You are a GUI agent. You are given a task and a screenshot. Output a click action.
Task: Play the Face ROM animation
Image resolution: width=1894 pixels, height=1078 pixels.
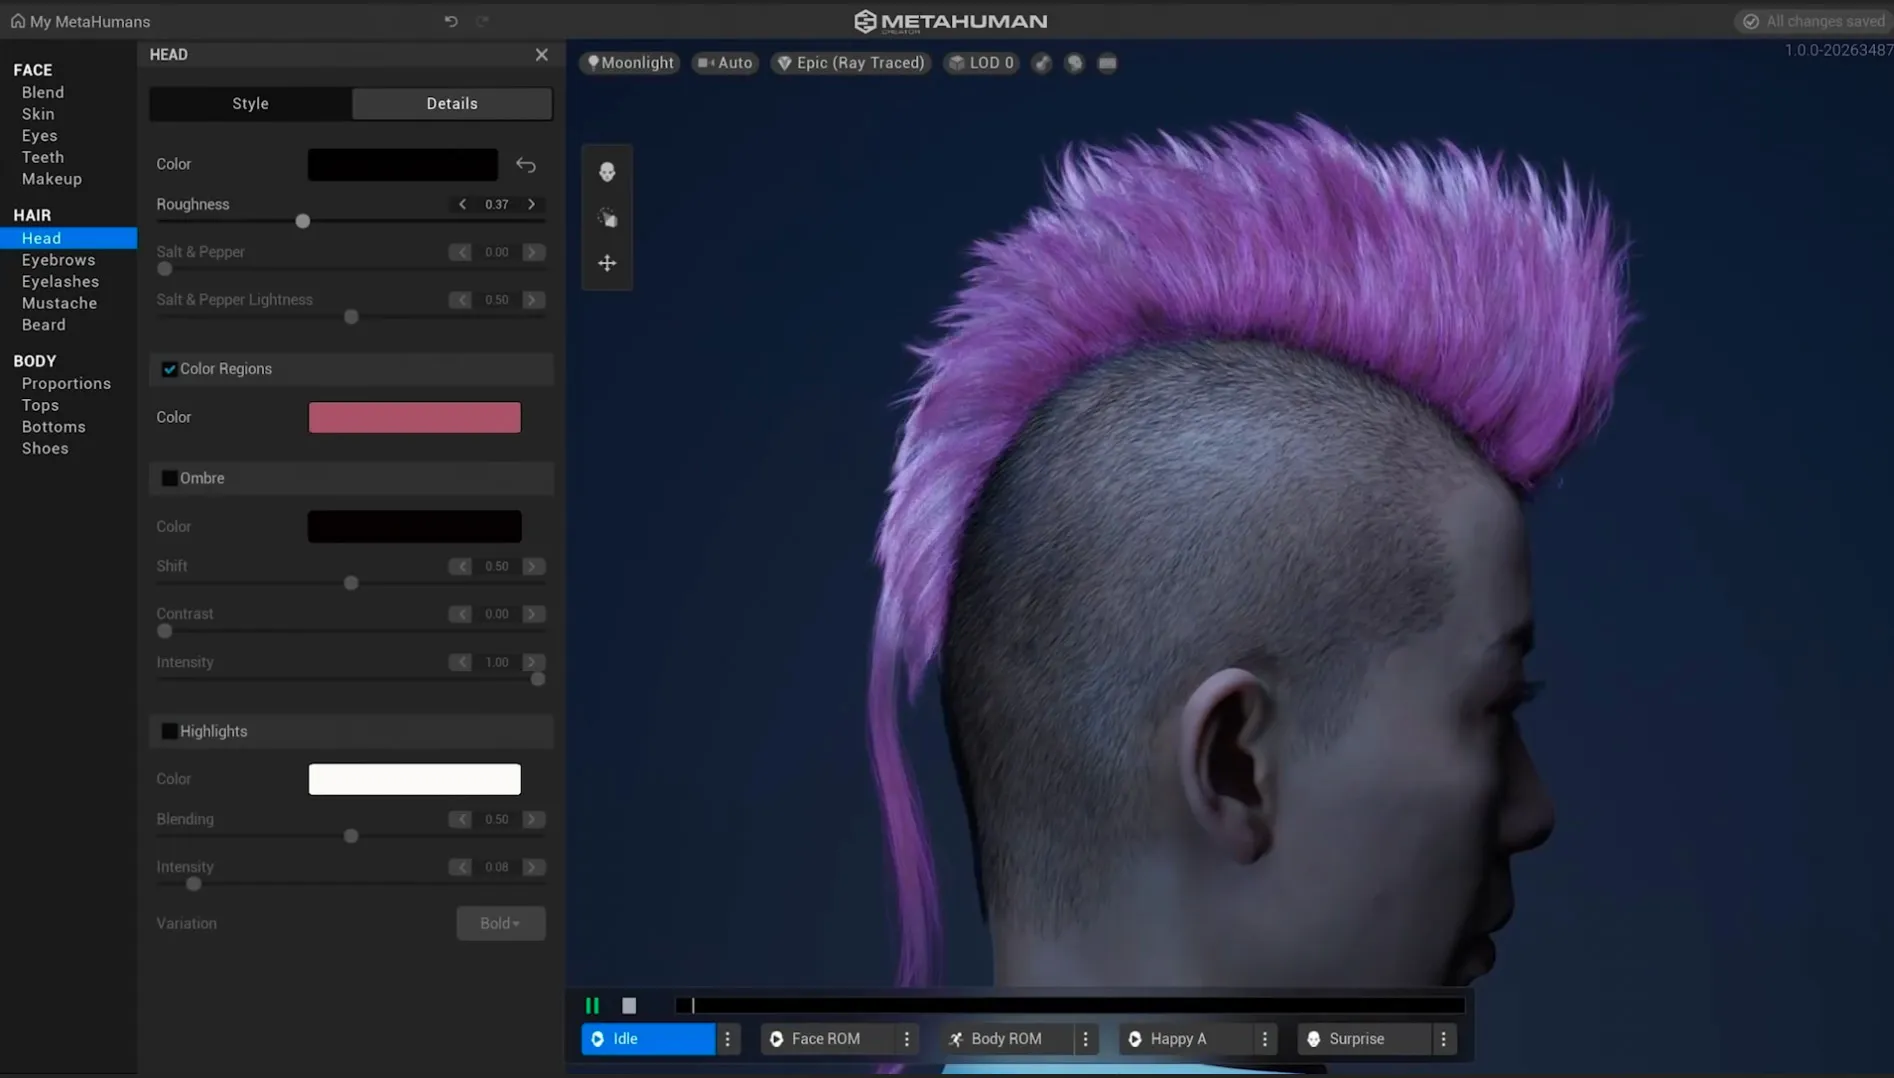click(x=825, y=1039)
